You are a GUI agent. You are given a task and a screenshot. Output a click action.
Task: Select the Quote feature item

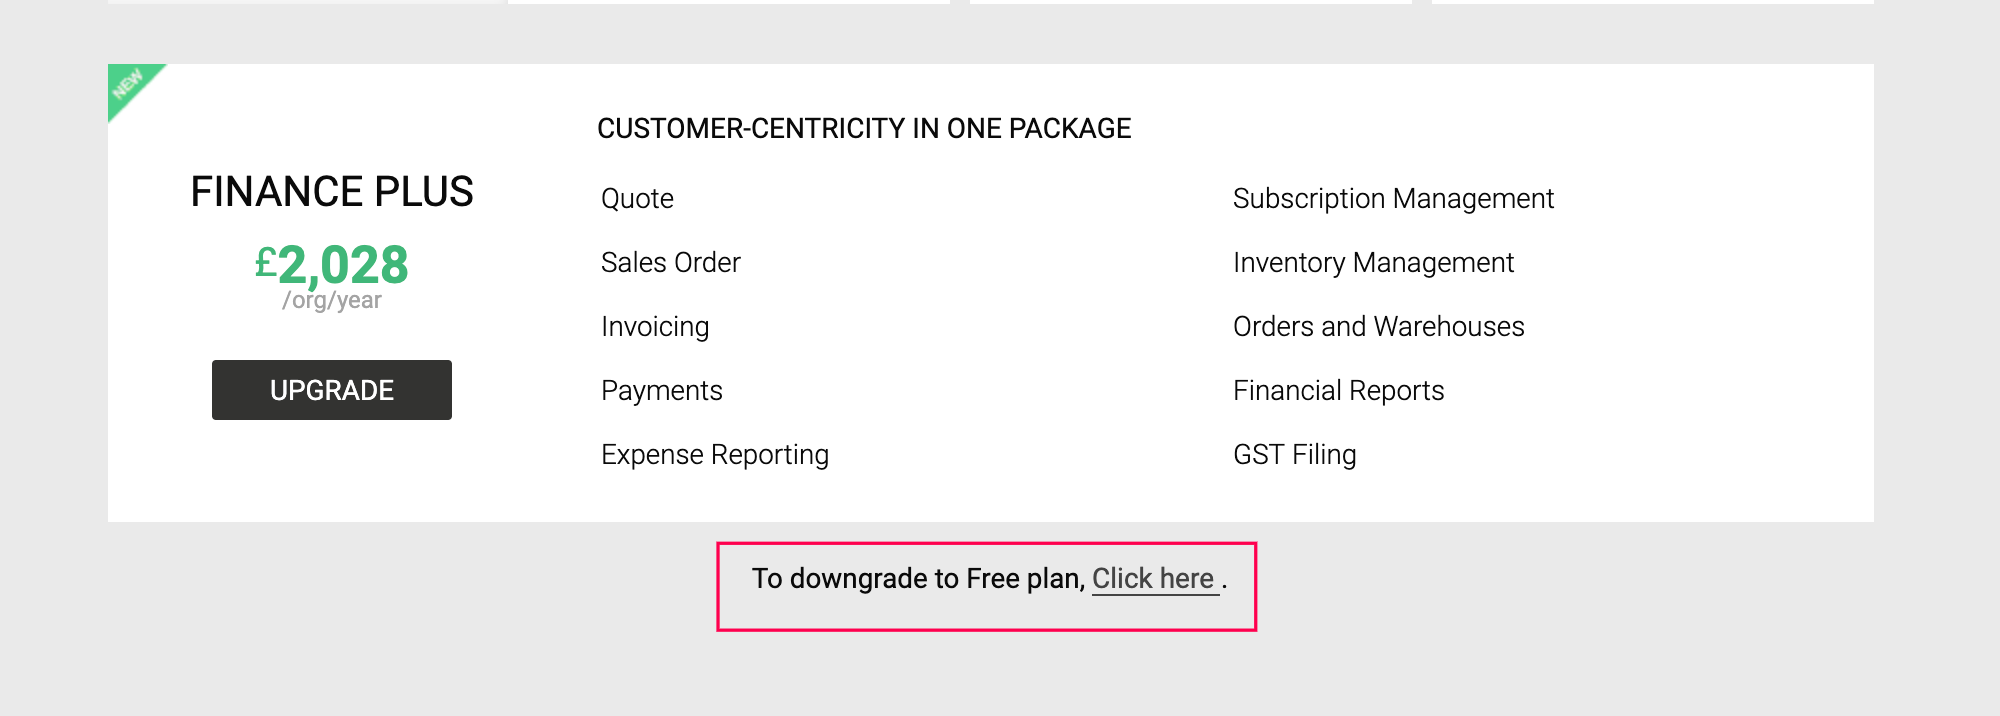(637, 199)
